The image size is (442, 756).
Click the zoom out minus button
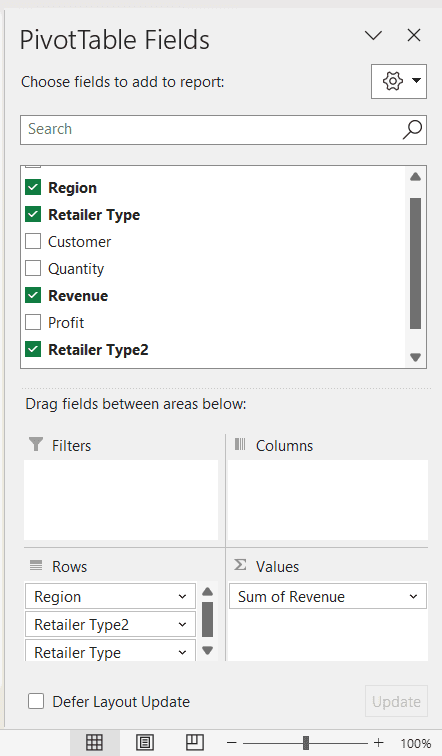click(x=232, y=743)
